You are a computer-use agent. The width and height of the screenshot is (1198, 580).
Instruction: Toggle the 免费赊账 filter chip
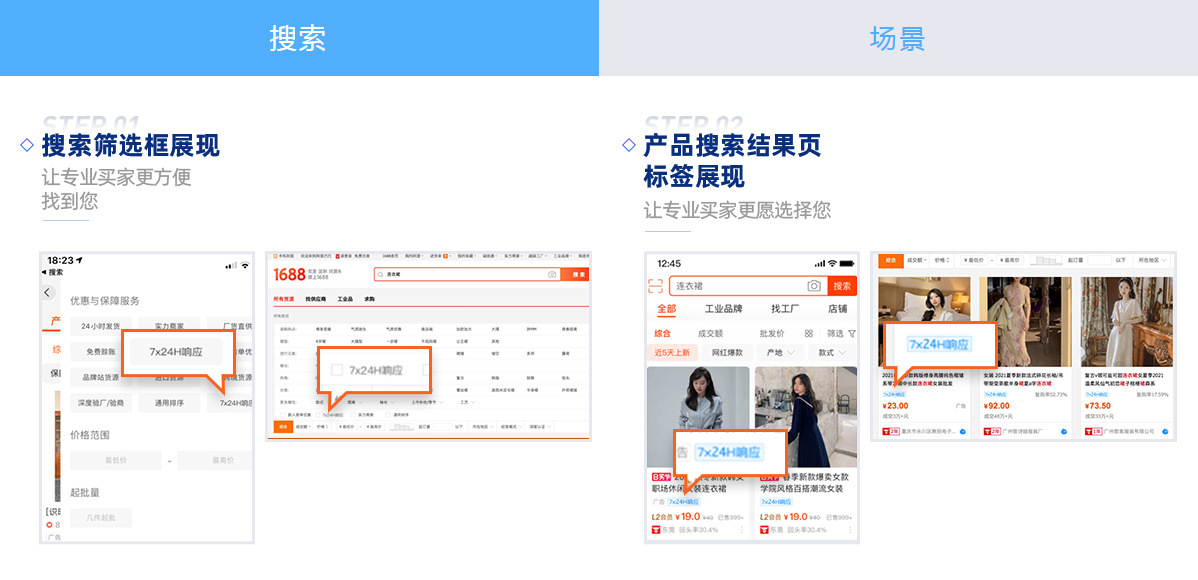point(100,352)
